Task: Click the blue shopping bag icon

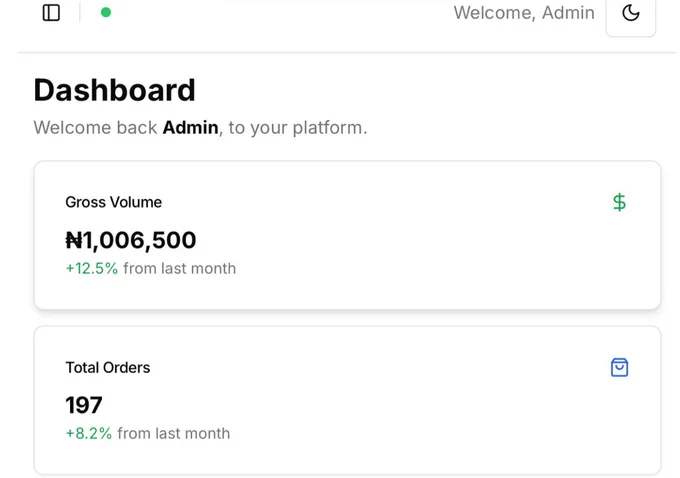Action: (x=619, y=367)
